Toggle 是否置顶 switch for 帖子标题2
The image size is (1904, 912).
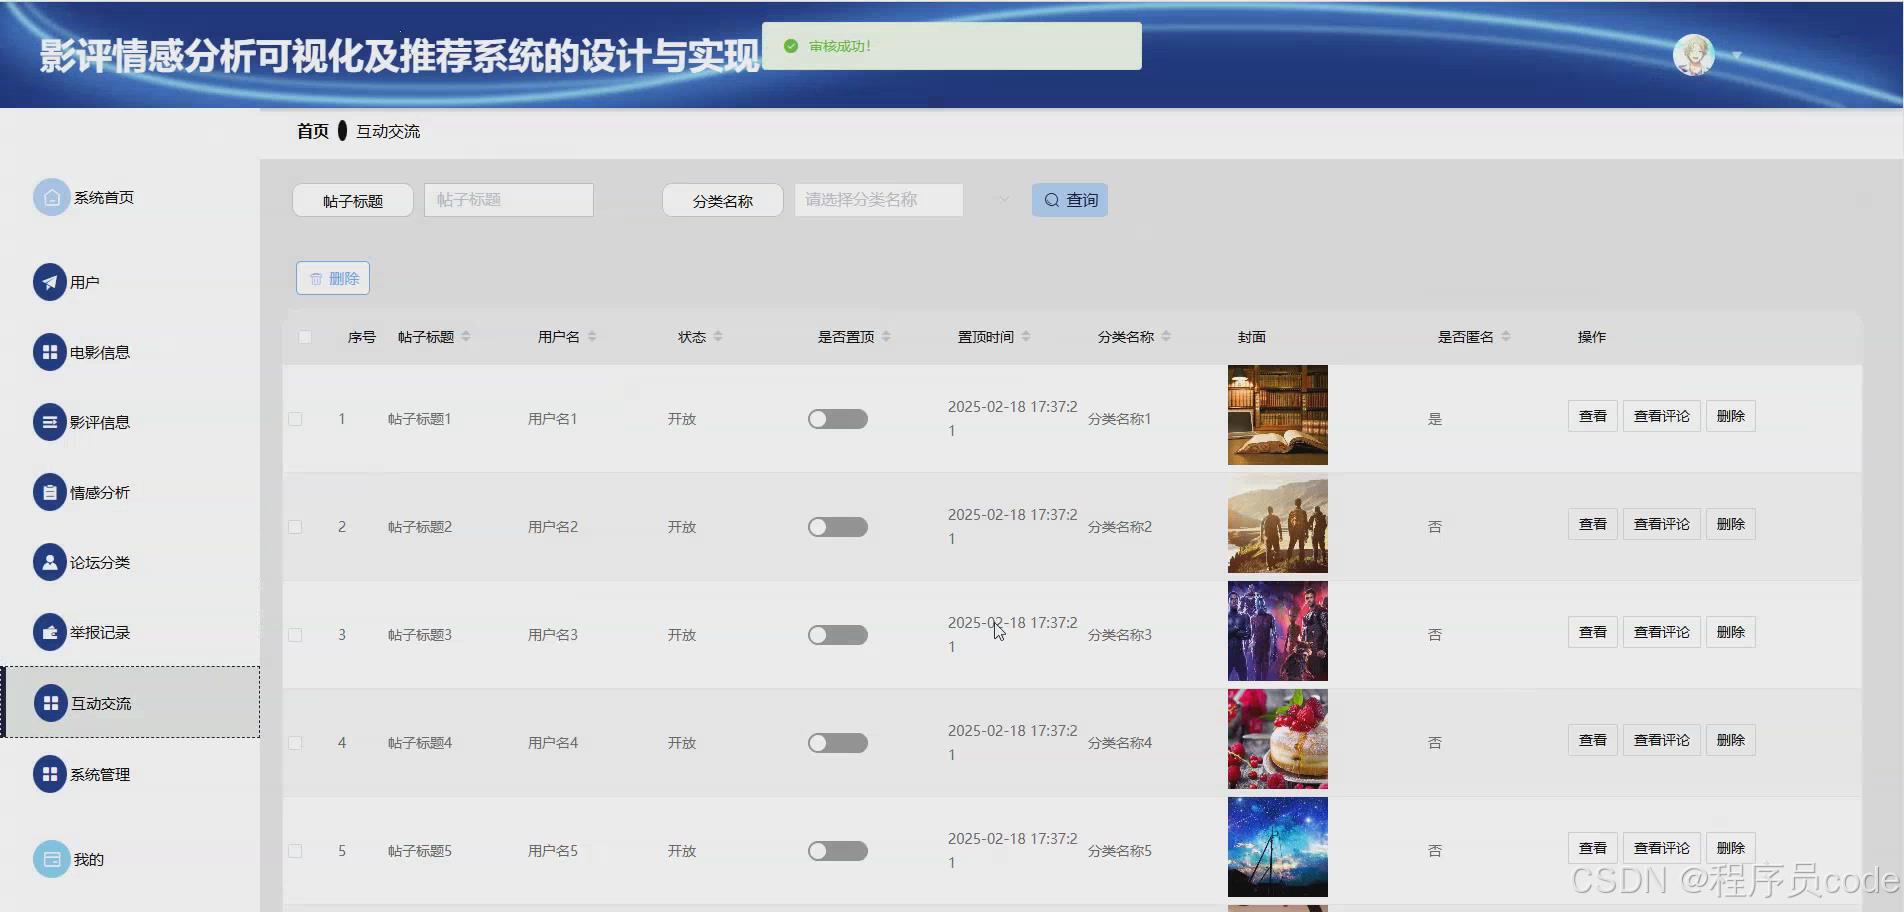click(838, 527)
